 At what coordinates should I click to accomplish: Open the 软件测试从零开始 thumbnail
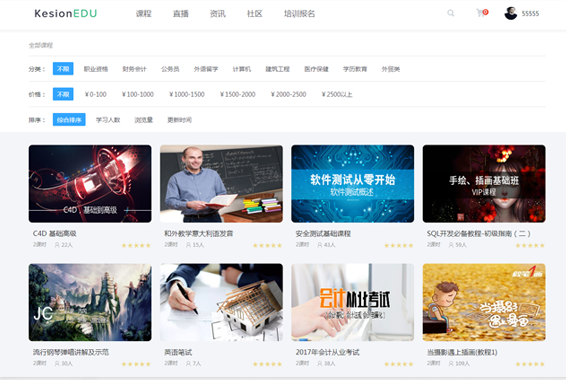353,184
